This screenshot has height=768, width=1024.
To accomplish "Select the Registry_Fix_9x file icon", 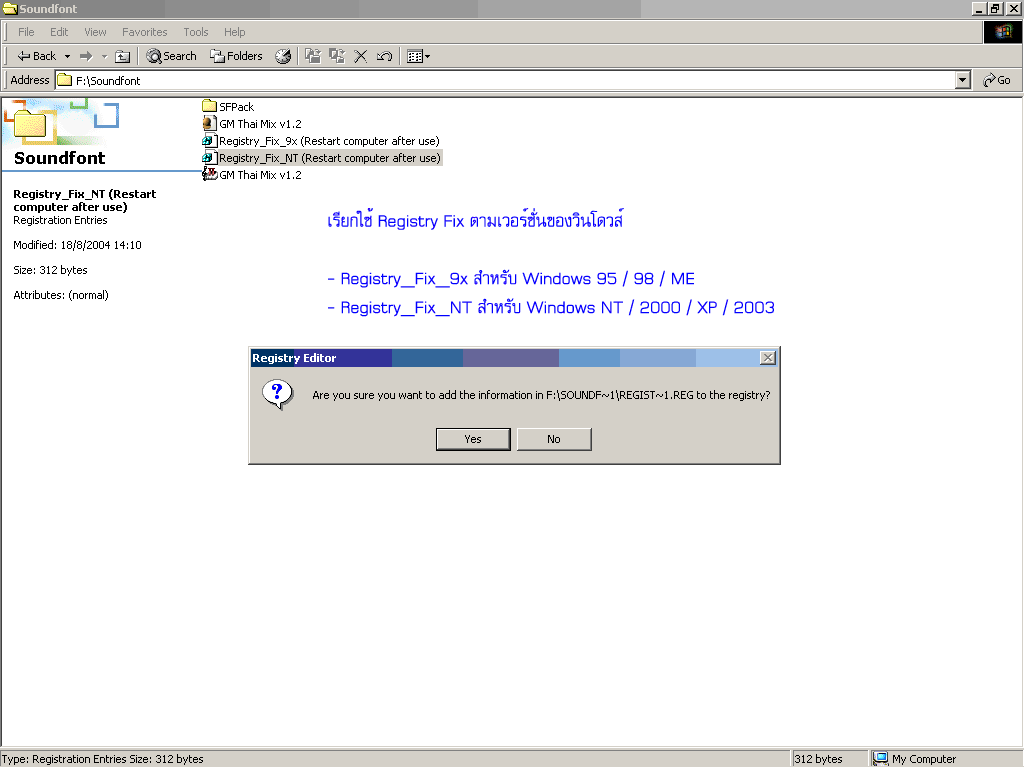I will coord(209,140).
